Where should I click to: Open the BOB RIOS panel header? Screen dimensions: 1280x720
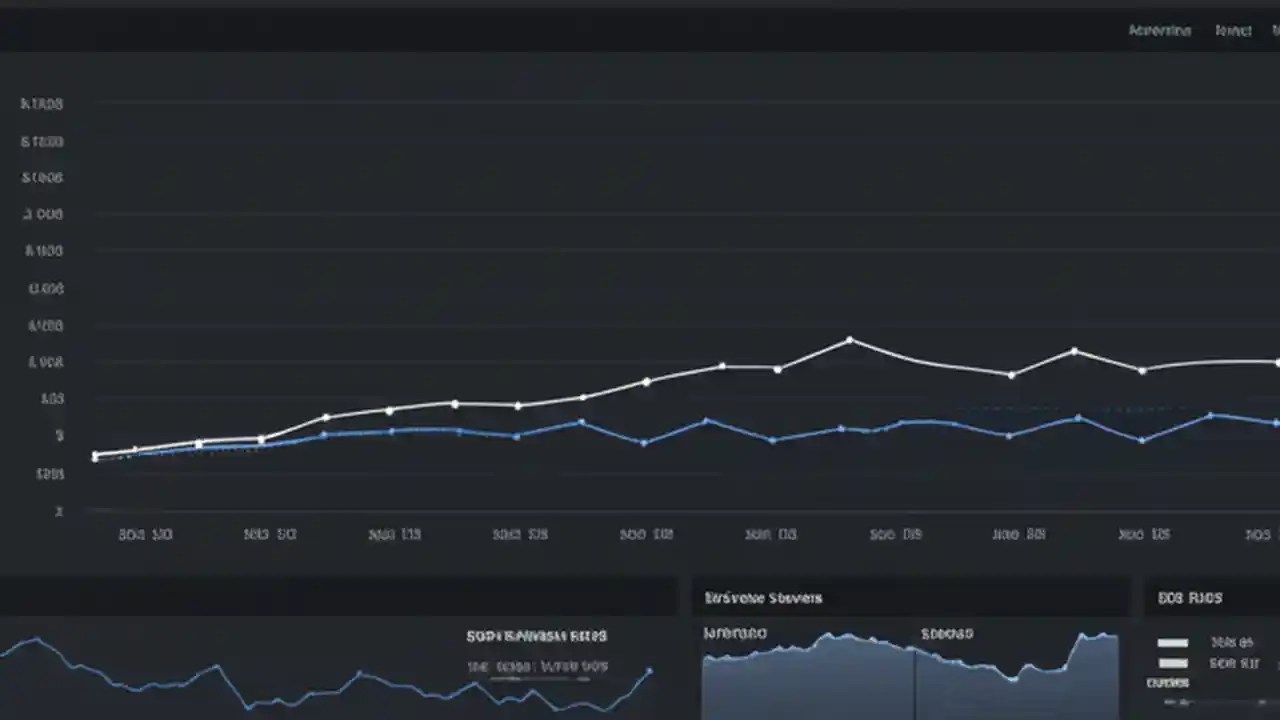click(1189, 597)
